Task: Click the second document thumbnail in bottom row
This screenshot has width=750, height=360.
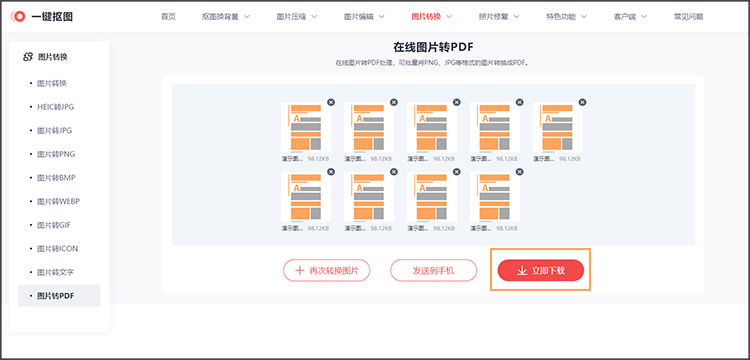Action: click(x=369, y=196)
